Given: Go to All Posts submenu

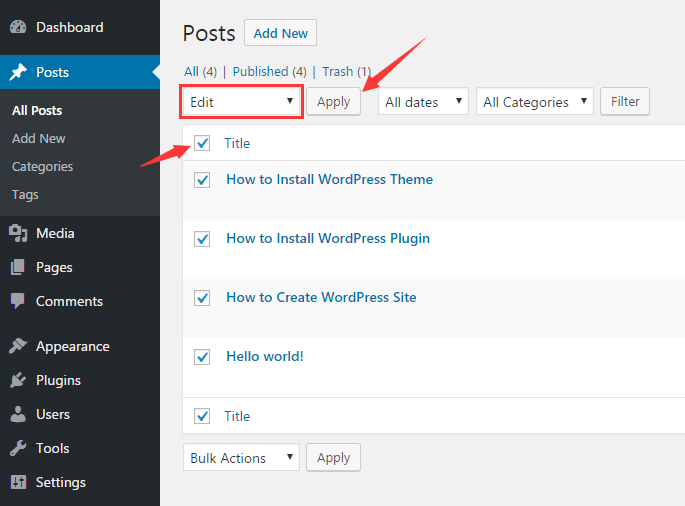Looking at the screenshot, I should 37,111.
